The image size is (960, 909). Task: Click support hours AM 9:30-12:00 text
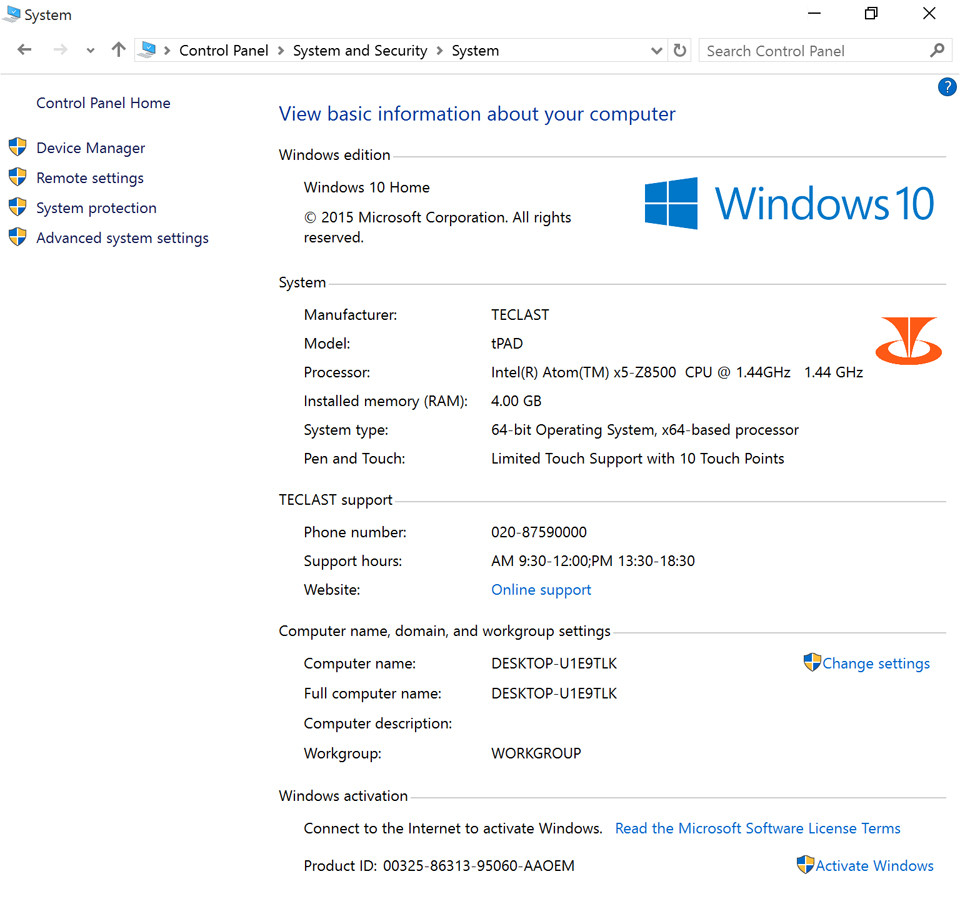point(593,561)
